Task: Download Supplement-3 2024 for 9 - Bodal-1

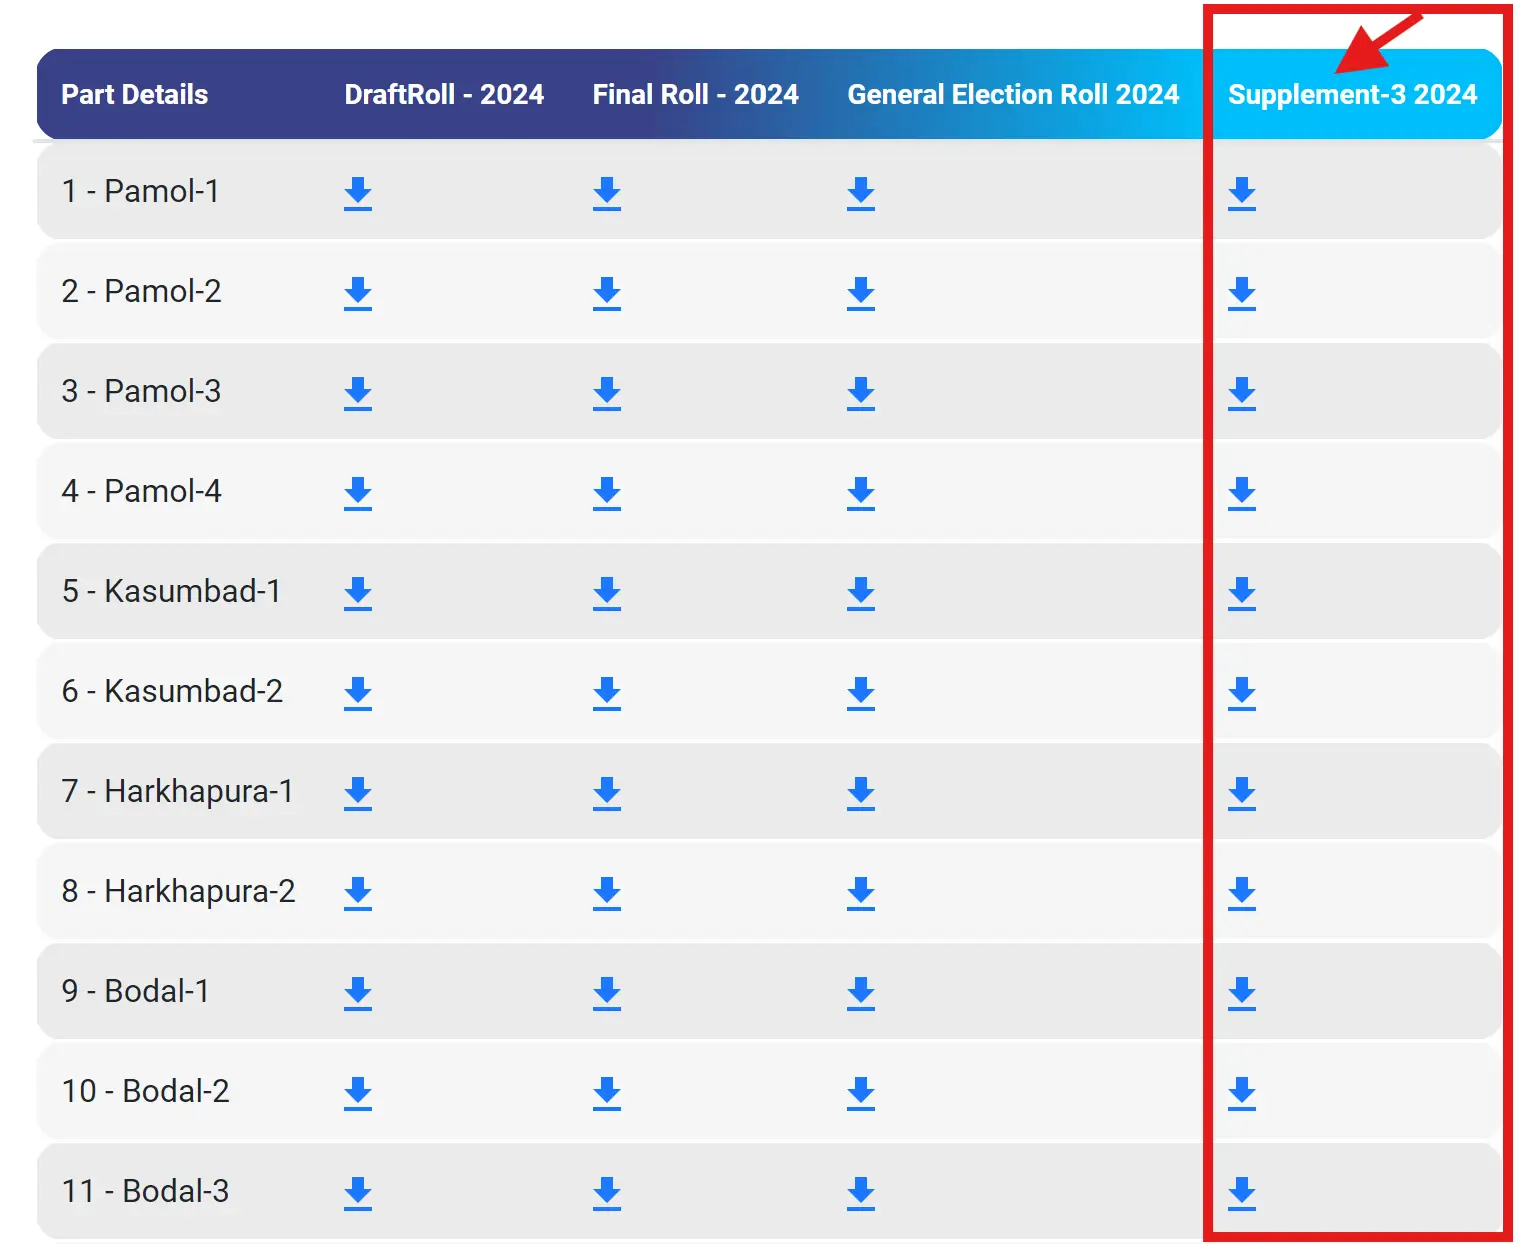Action: pos(1242,993)
